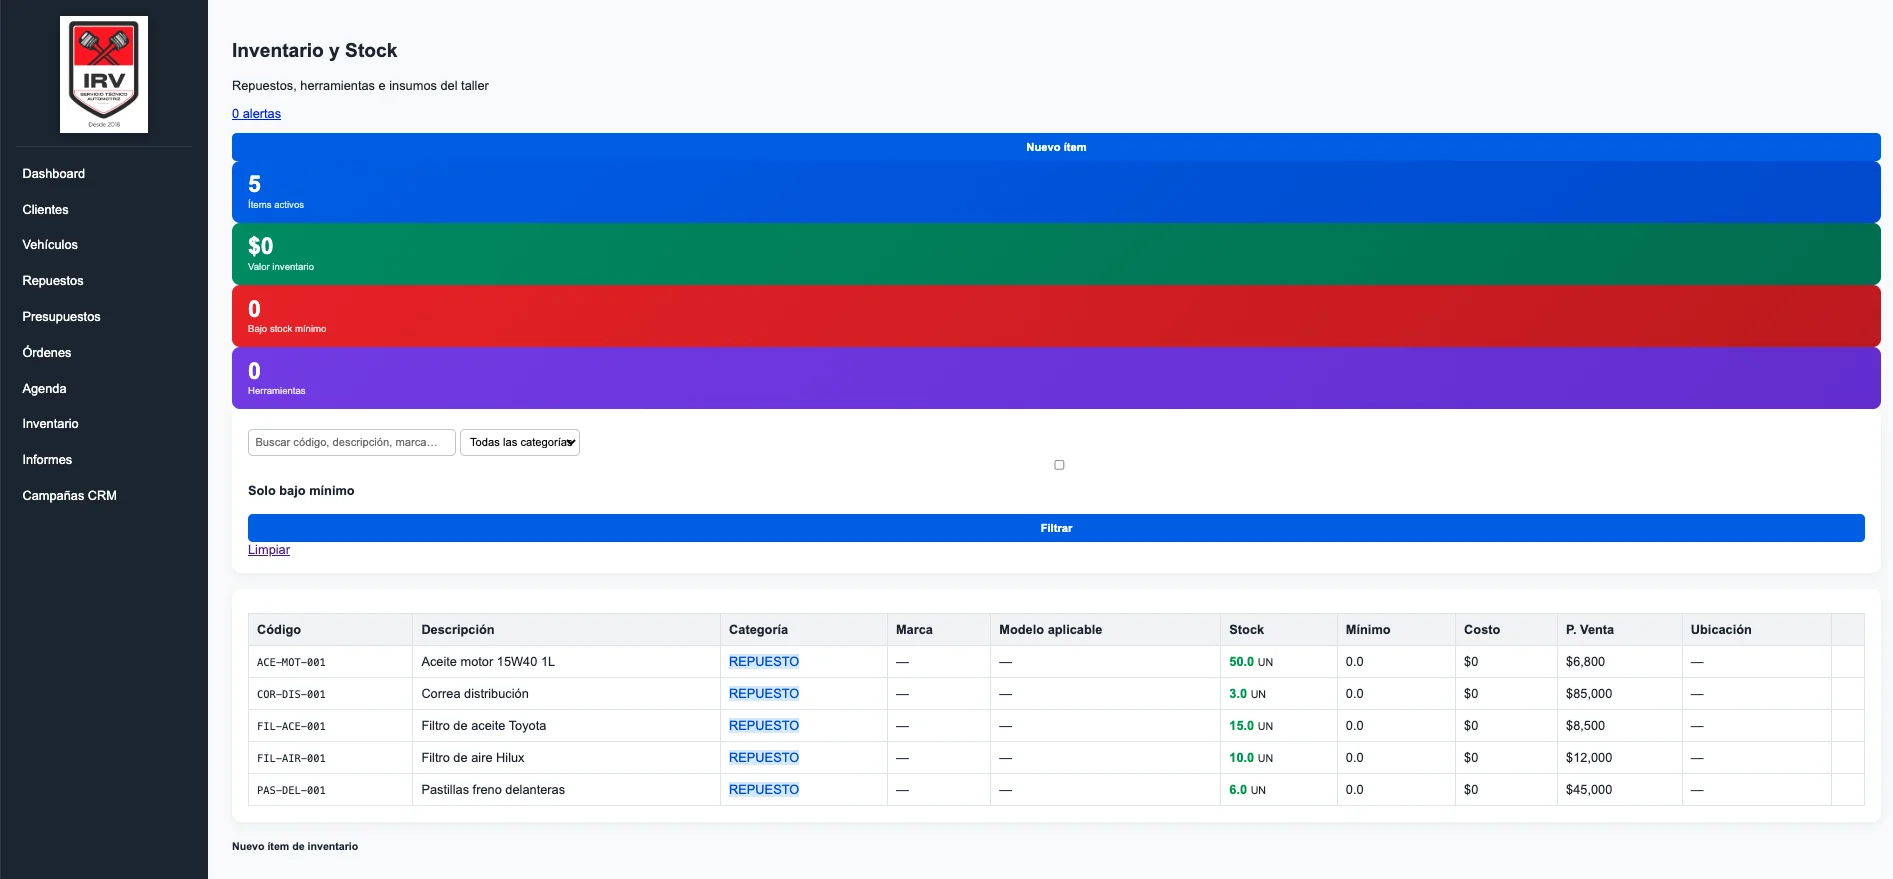Viewport: 1893px width, 879px height.
Task: Click the Filtrar button
Action: [1056, 528]
